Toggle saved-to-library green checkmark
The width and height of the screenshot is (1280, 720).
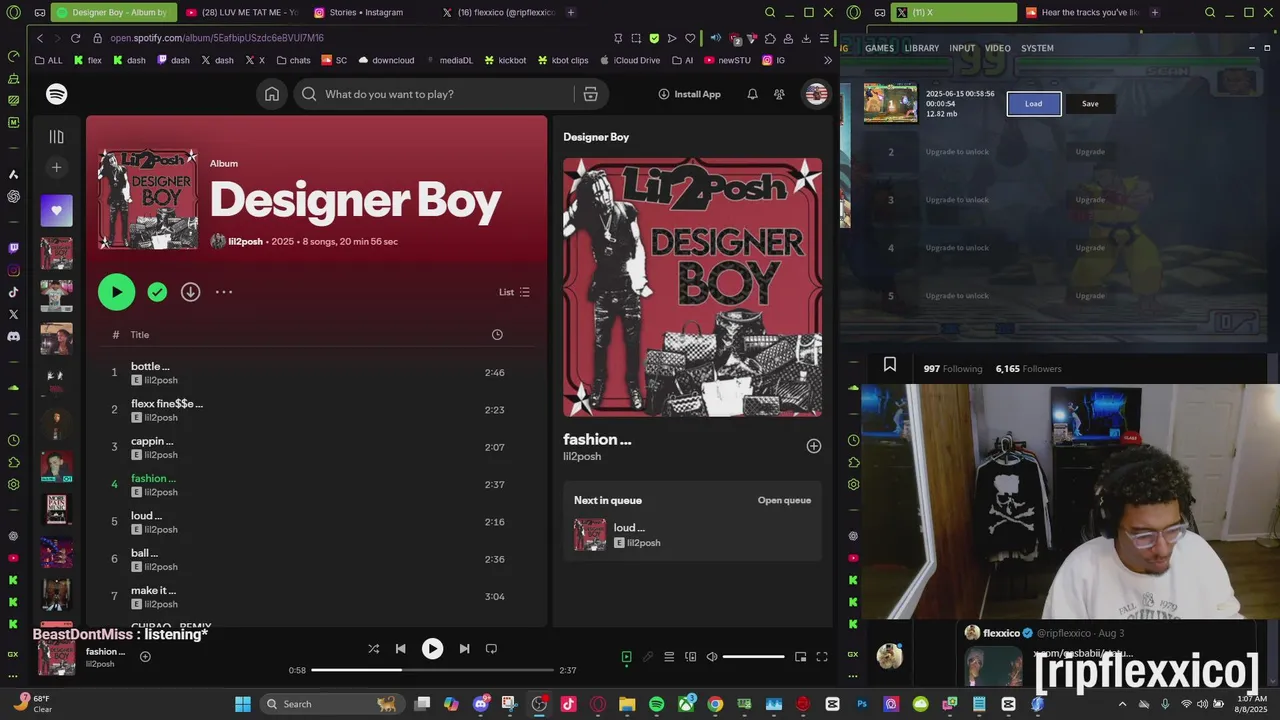[157, 292]
